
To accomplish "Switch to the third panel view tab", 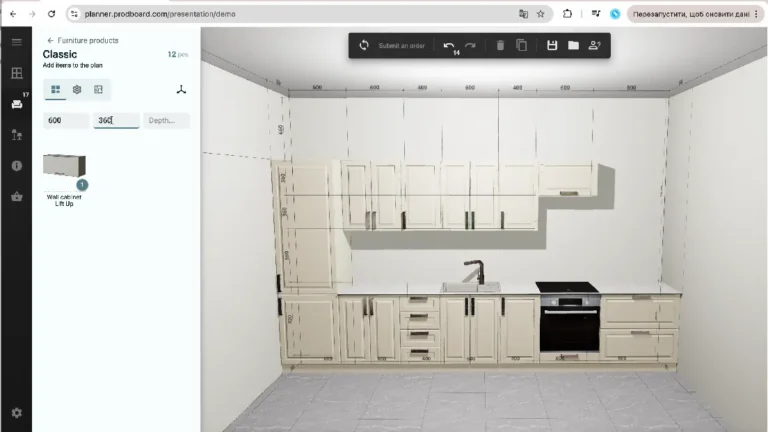I will [98, 90].
